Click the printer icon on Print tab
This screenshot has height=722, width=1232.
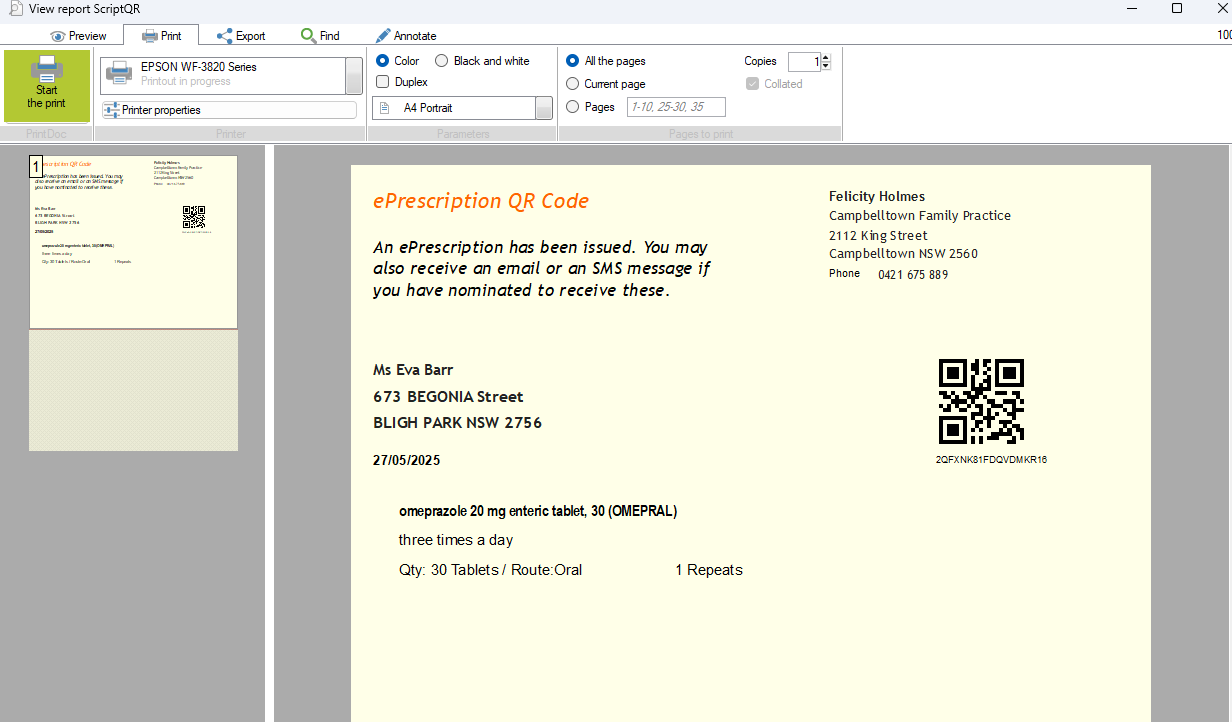150,36
